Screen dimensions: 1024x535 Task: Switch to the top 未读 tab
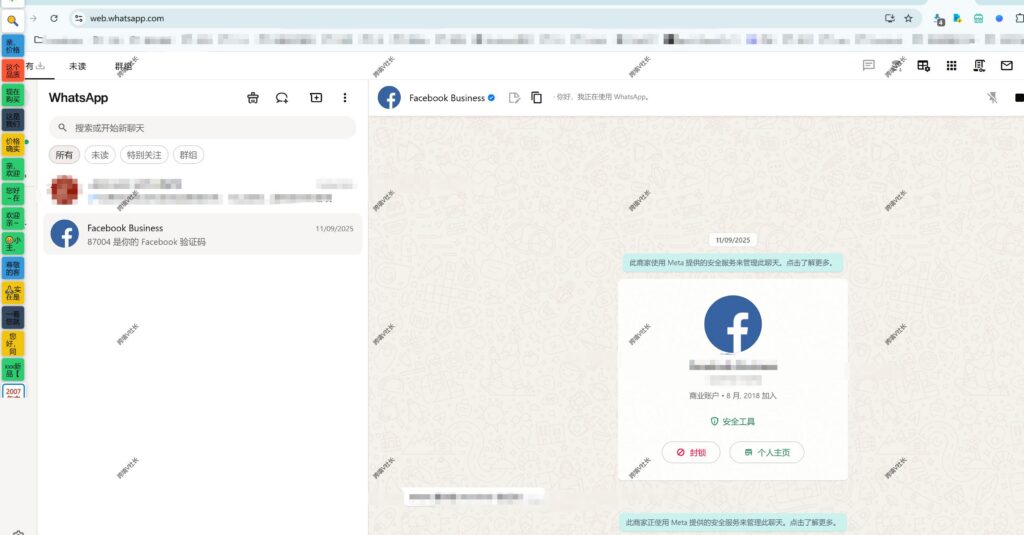(78, 66)
